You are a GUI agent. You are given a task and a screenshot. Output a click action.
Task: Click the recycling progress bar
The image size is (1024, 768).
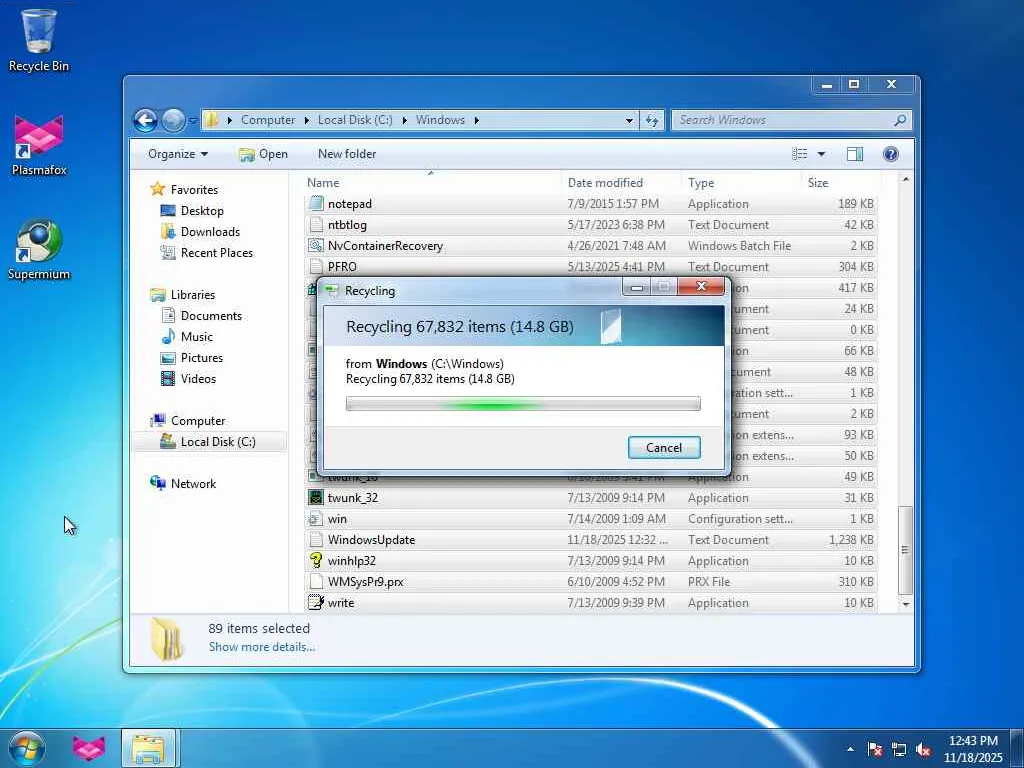(x=523, y=404)
